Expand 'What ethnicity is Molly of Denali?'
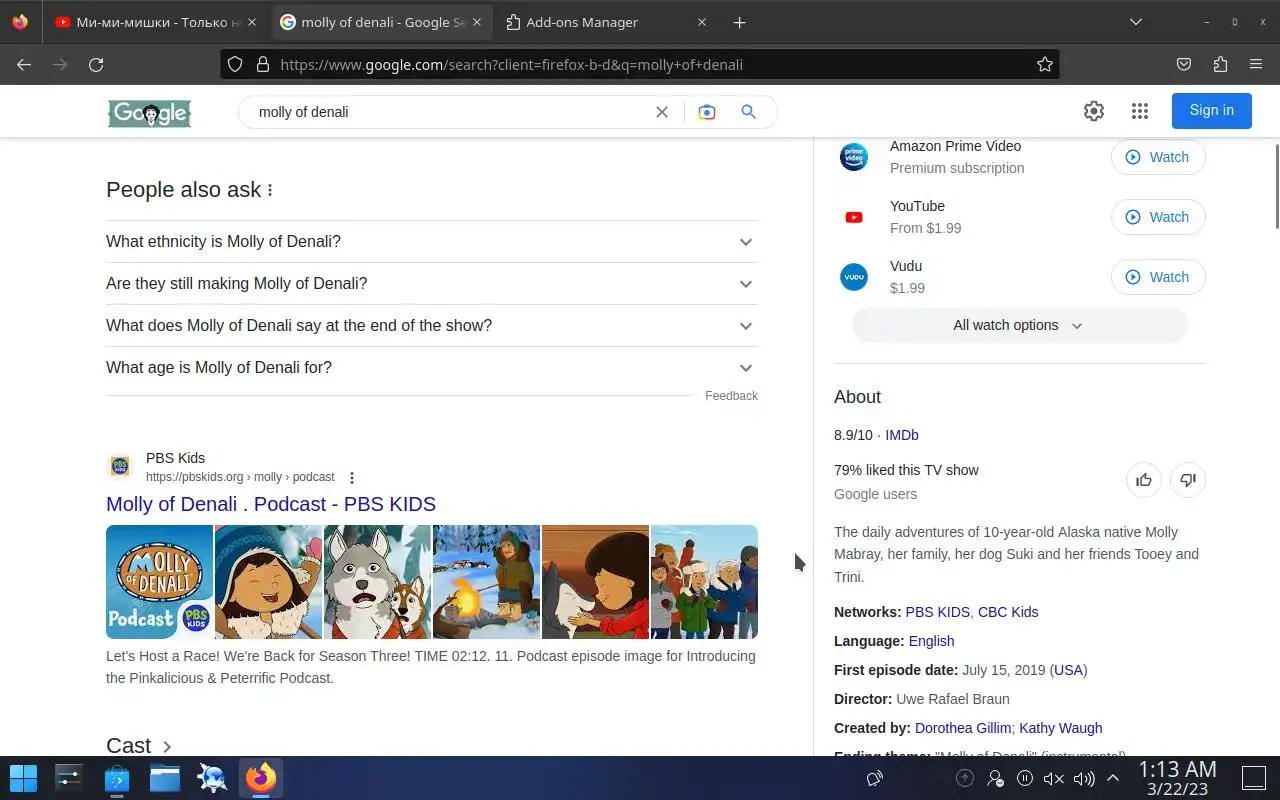1280x800 pixels. [x=432, y=242]
